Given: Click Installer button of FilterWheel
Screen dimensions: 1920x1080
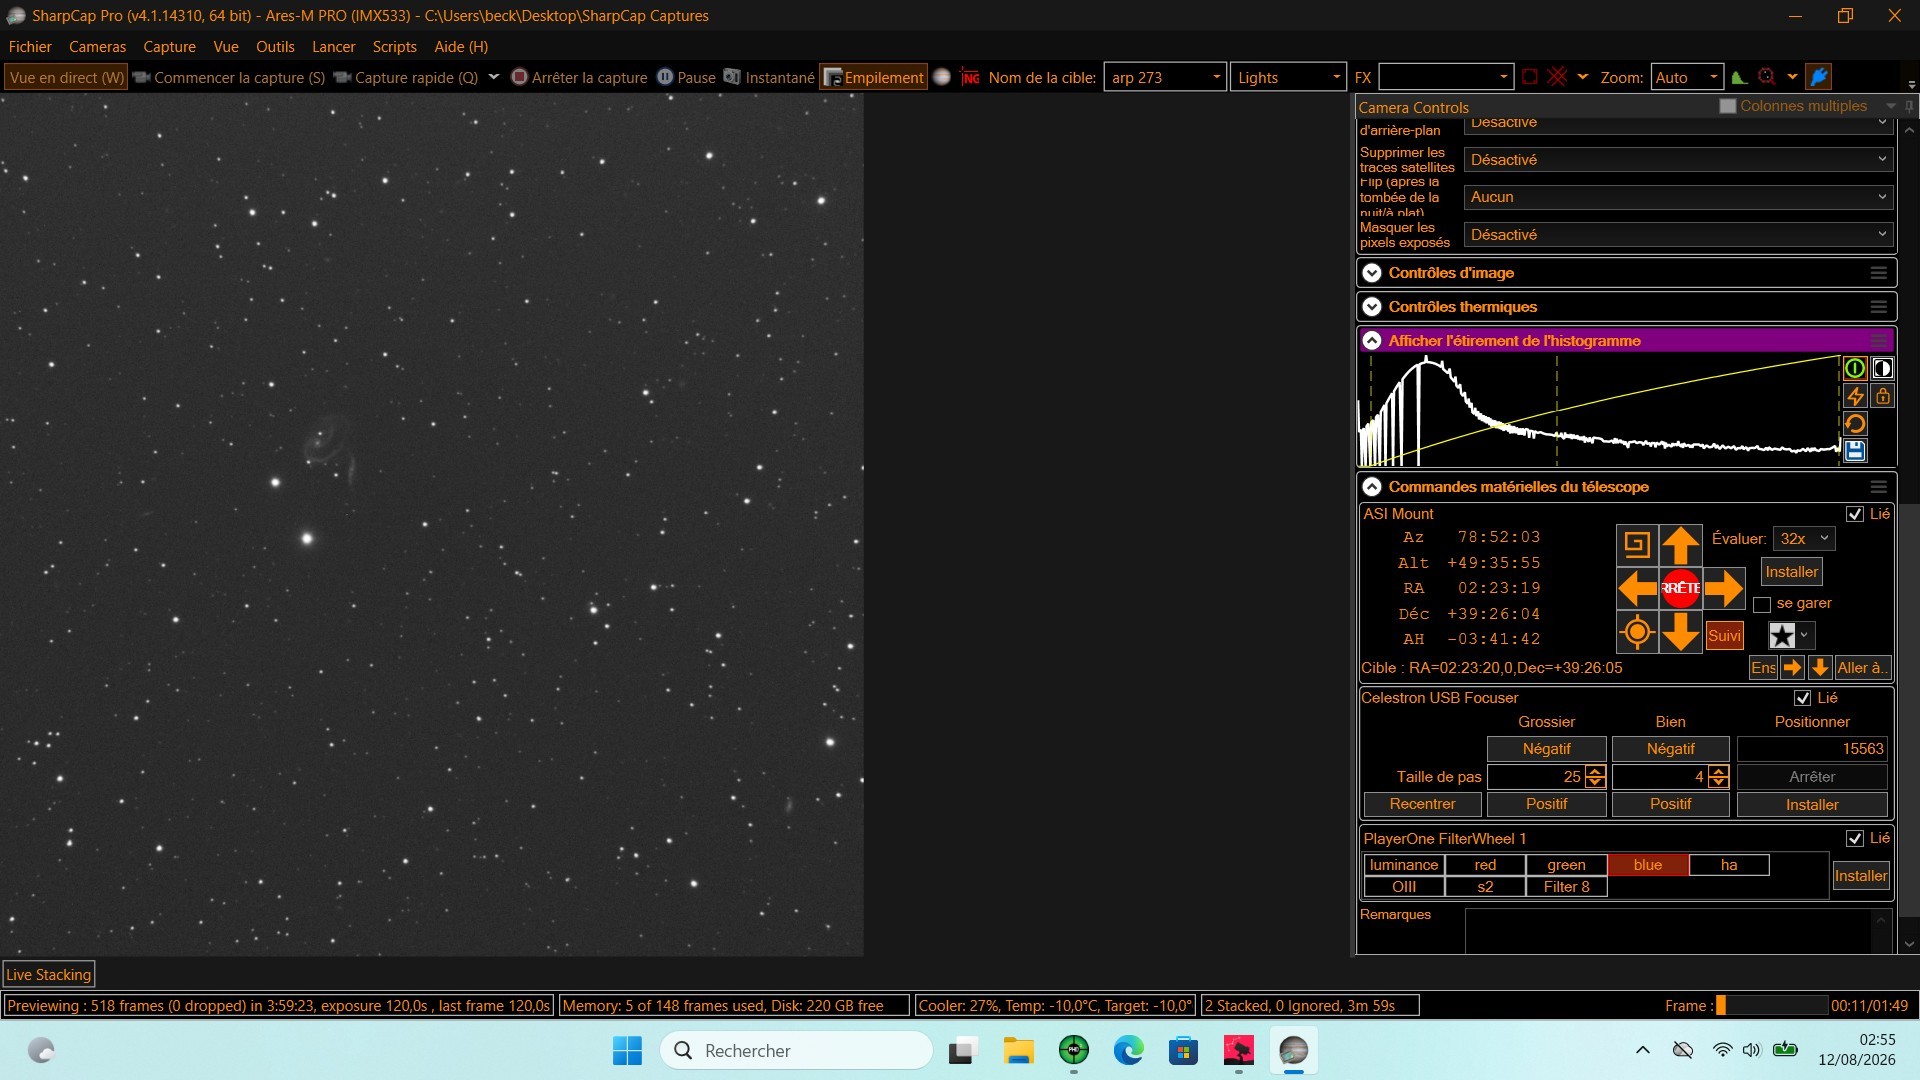Looking at the screenshot, I should [x=1860, y=876].
